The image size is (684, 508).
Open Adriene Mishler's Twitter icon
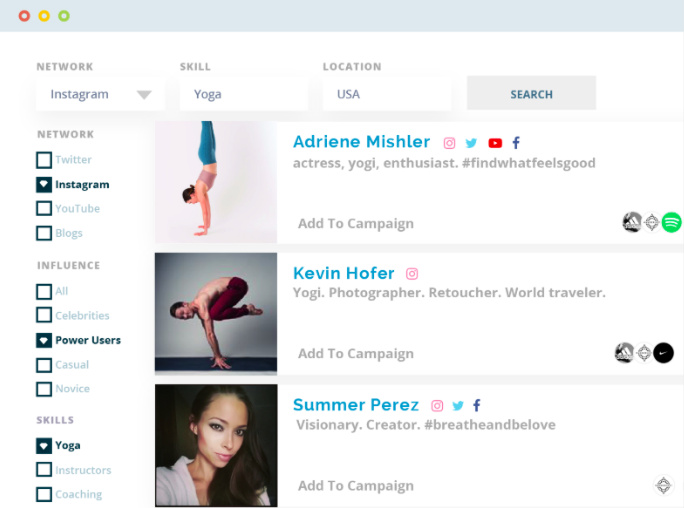pyautogui.click(x=471, y=143)
